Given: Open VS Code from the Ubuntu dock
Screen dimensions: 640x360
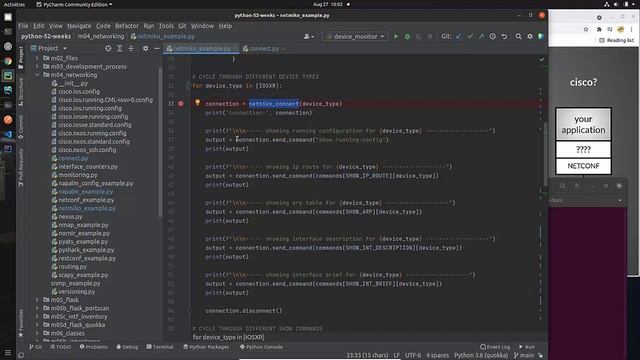Looking at the screenshot, I should click(8, 134).
